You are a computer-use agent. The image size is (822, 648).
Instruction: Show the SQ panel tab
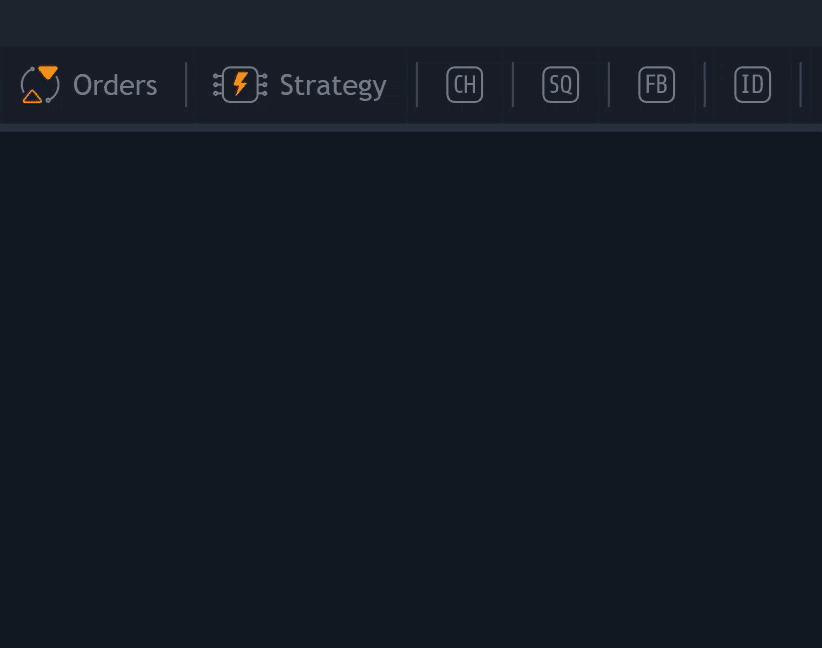(x=560, y=84)
